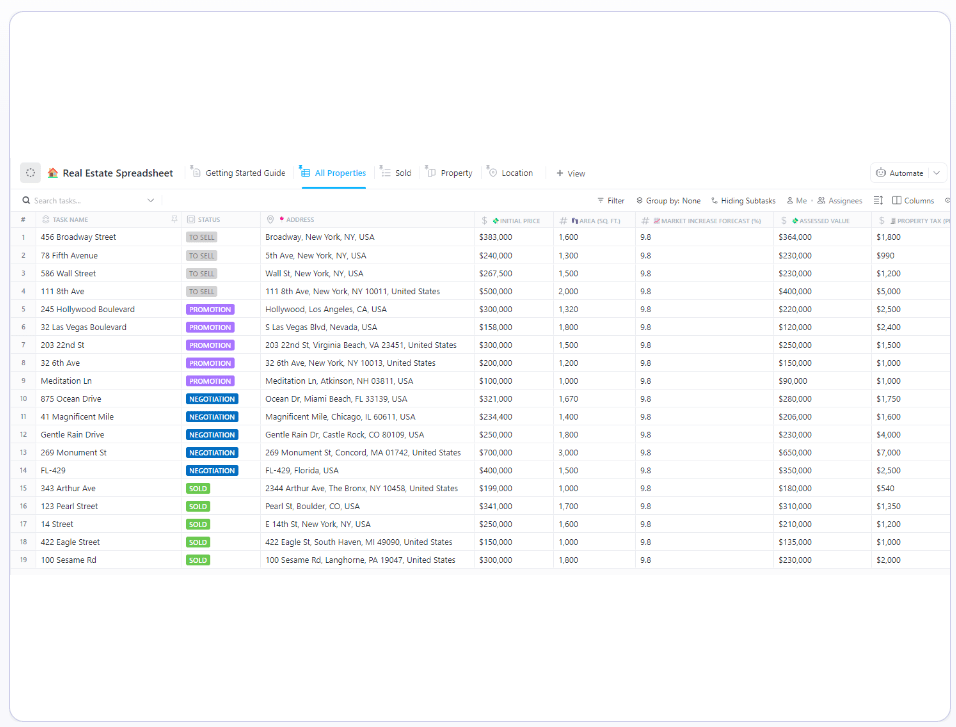Click the NEGOTIATION label for 41 Magnificent Mile
Image resolution: width=956 pixels, height=727 pixels.
click(x=212, y=417)
